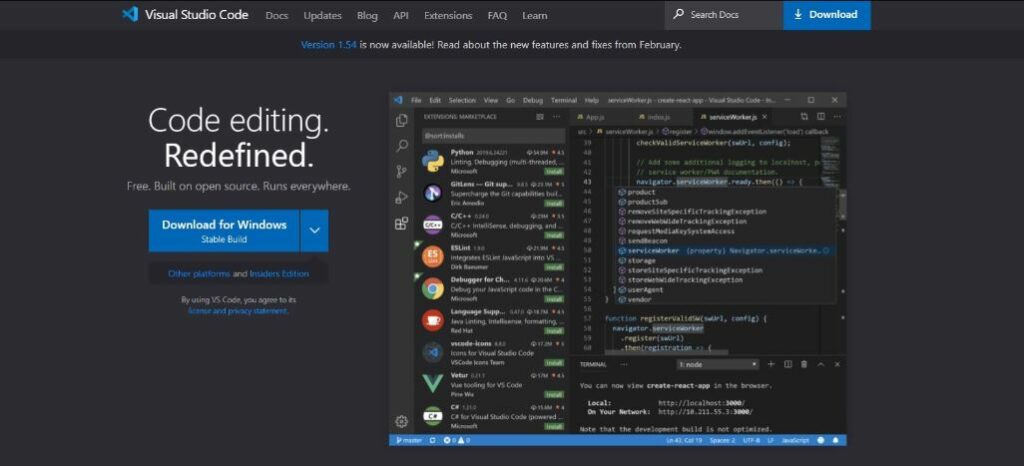Install the Python extension
1024x466 pixels.
coord(554,171)
